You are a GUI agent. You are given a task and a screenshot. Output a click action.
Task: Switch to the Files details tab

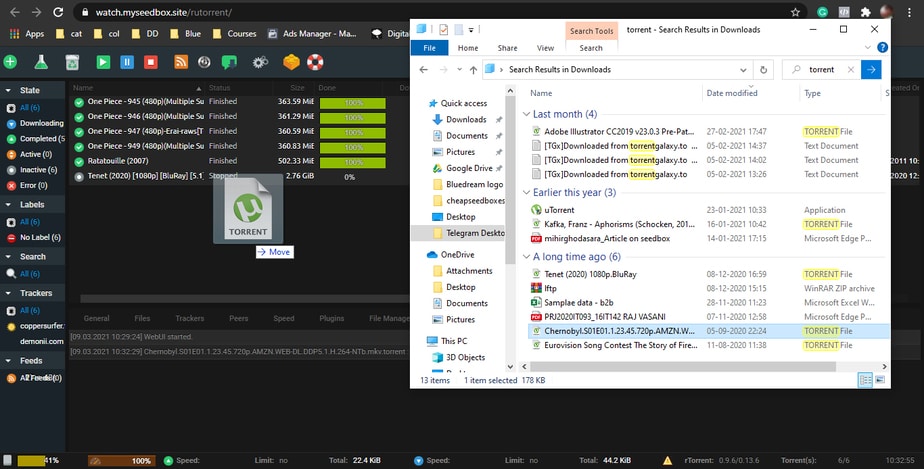(x=142, y=318)
